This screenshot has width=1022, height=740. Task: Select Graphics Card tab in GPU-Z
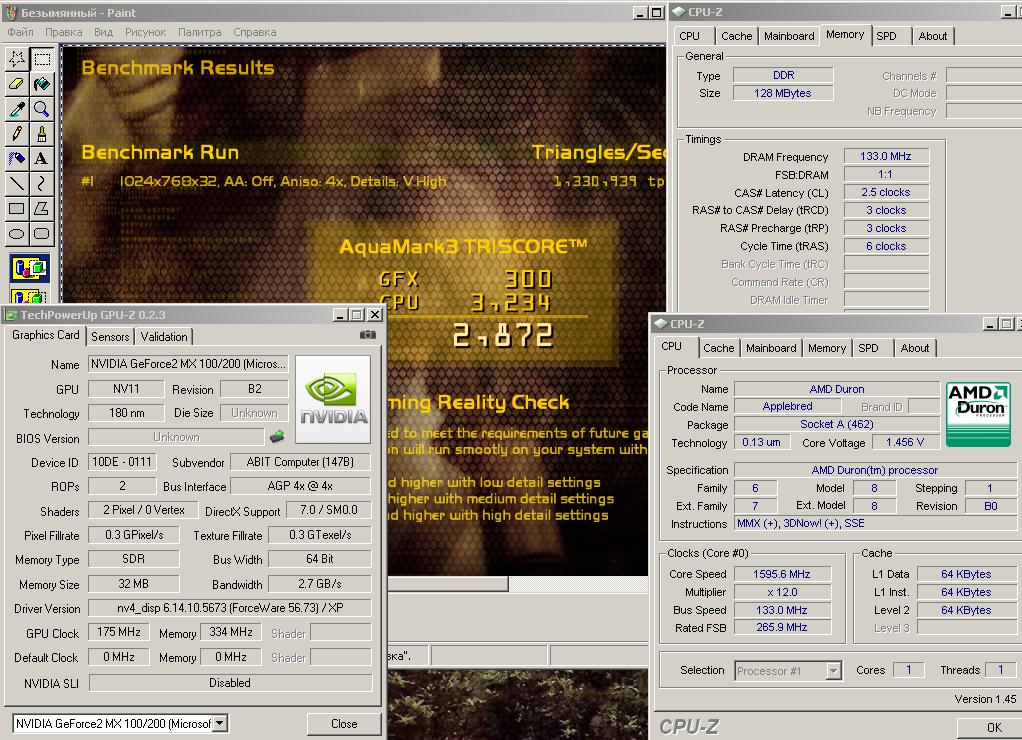[x=46, y=335]
